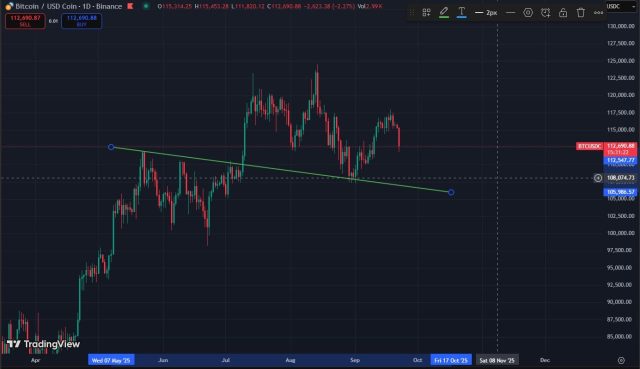Click the plus icon at crosshair price
640x369 pixels.
pos(598,178)
